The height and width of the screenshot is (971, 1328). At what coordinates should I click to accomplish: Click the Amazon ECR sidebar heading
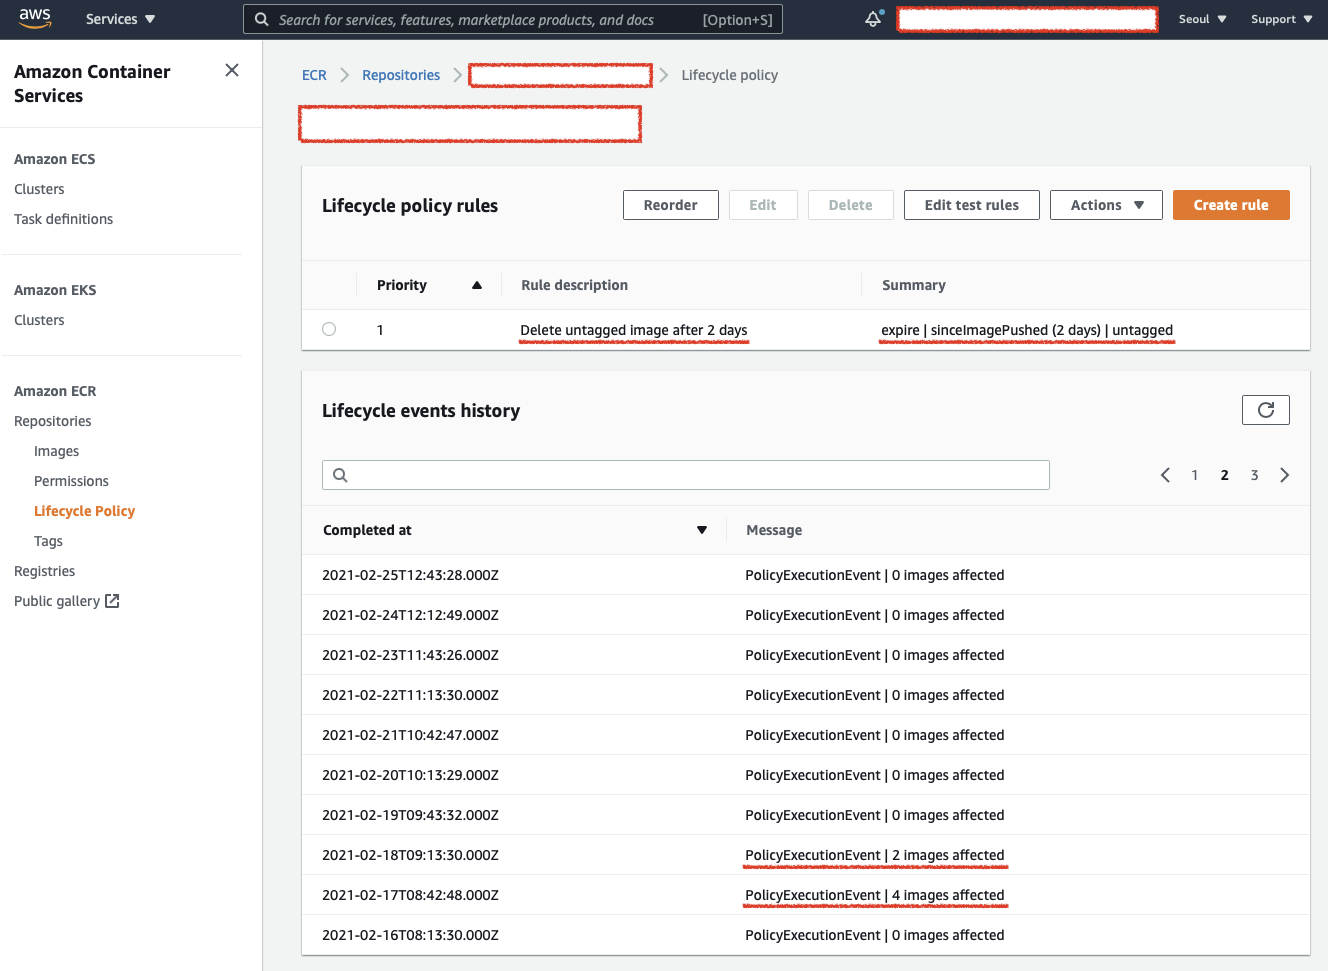[55, 391]
